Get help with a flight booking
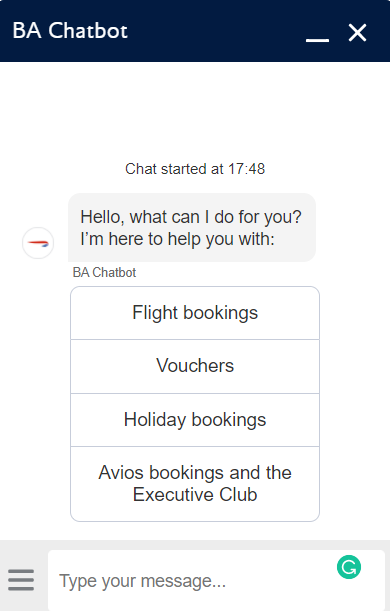 point(195,313)
